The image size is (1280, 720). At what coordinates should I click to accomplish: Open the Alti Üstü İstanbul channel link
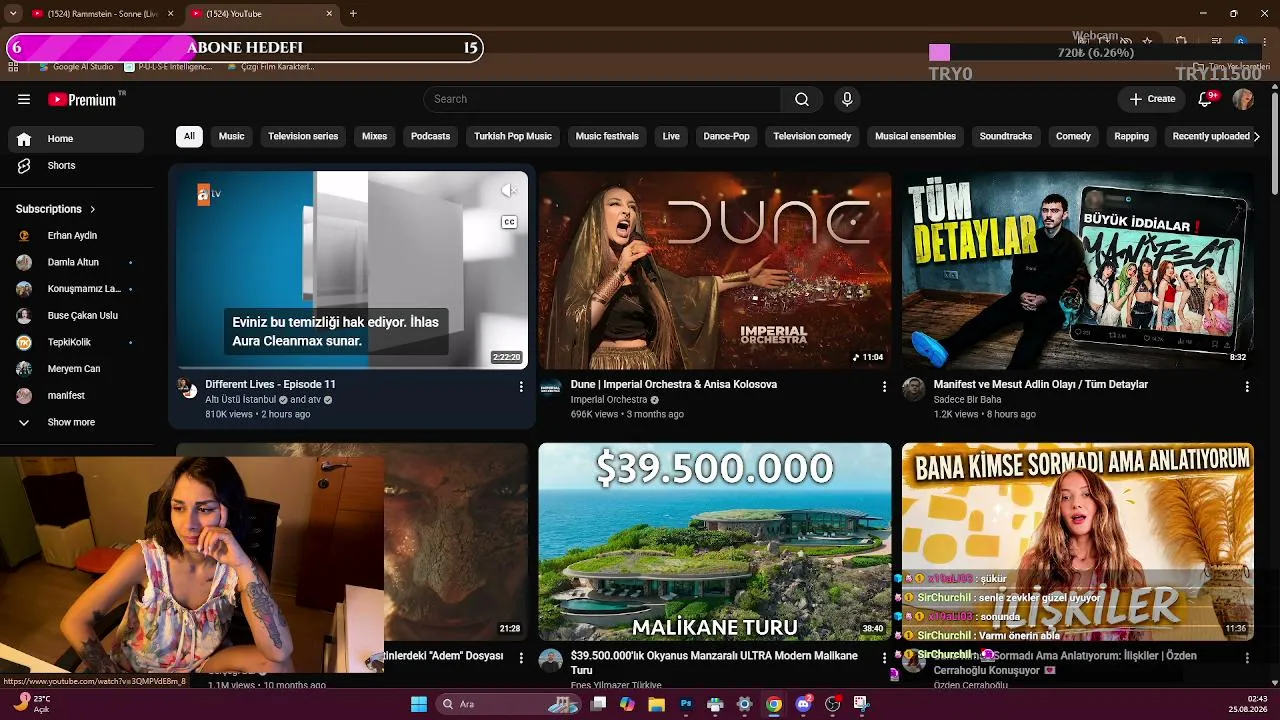(x=240, y=400)
